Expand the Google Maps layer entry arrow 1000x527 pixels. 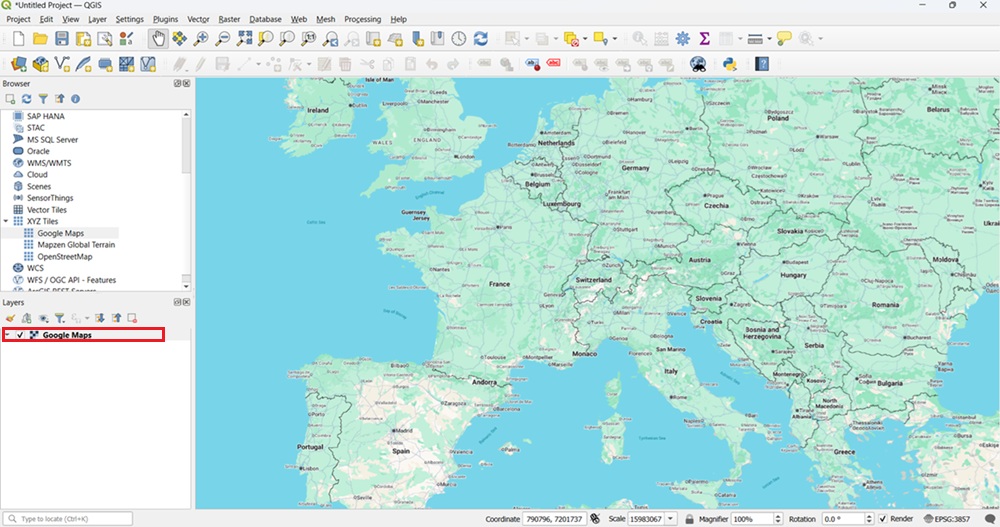[8, 335]
